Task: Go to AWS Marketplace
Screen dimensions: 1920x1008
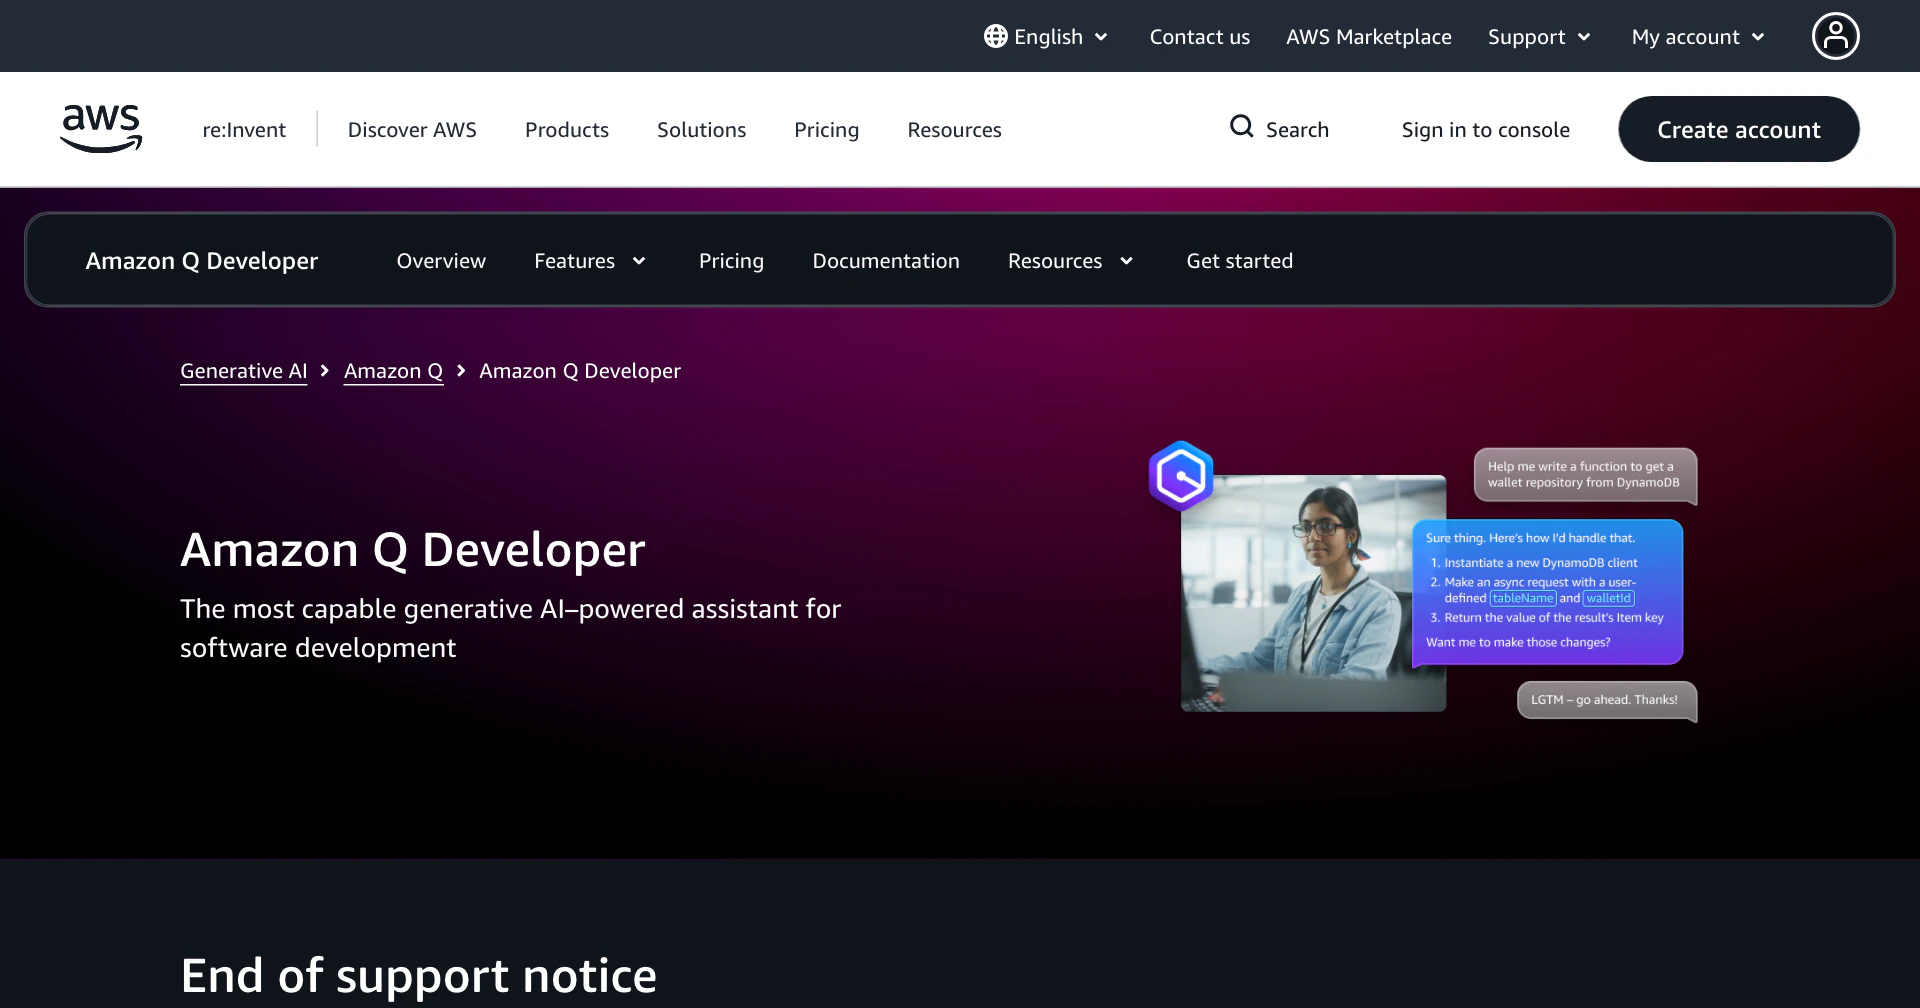Action: click(x=1368, y=37)
